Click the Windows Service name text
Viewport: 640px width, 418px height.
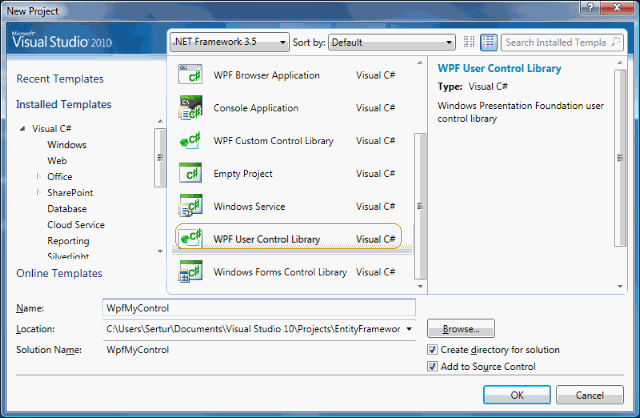click(x=249, y=206)
